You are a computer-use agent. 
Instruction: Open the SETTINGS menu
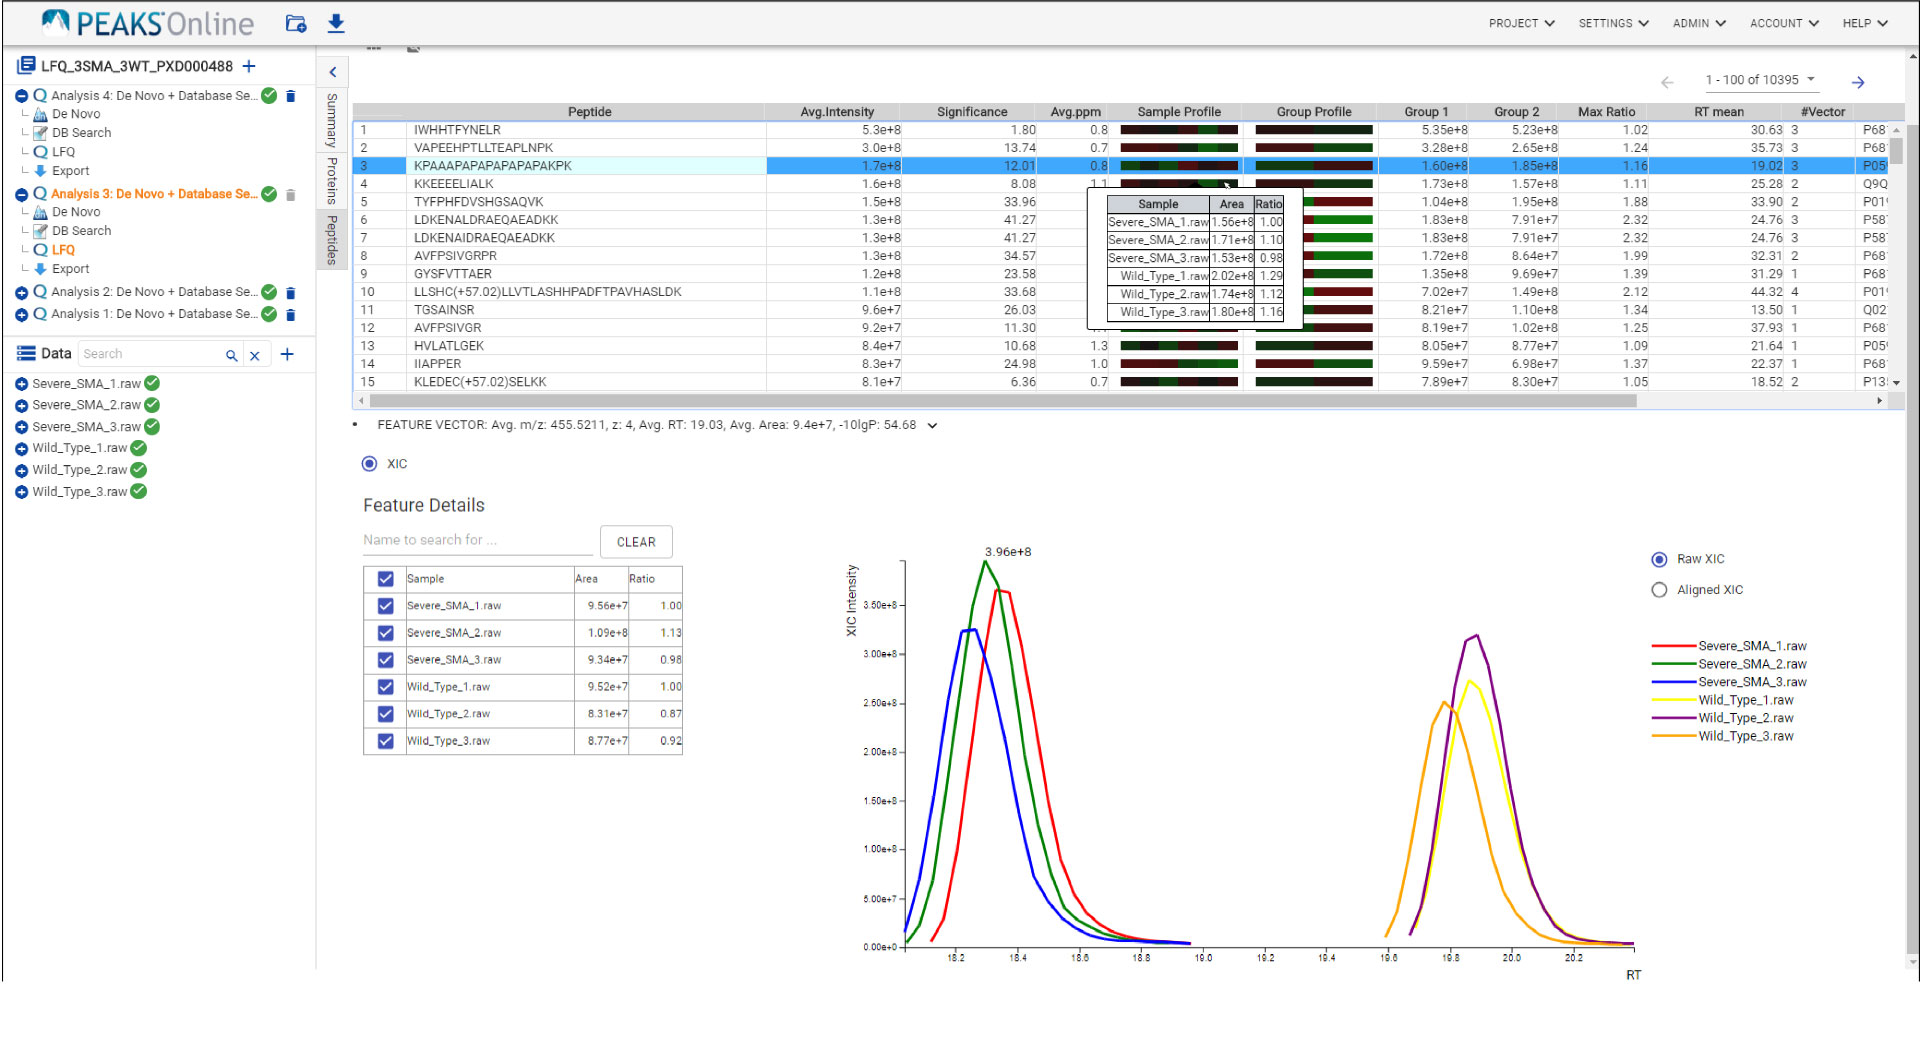(x=1613, y=23)
